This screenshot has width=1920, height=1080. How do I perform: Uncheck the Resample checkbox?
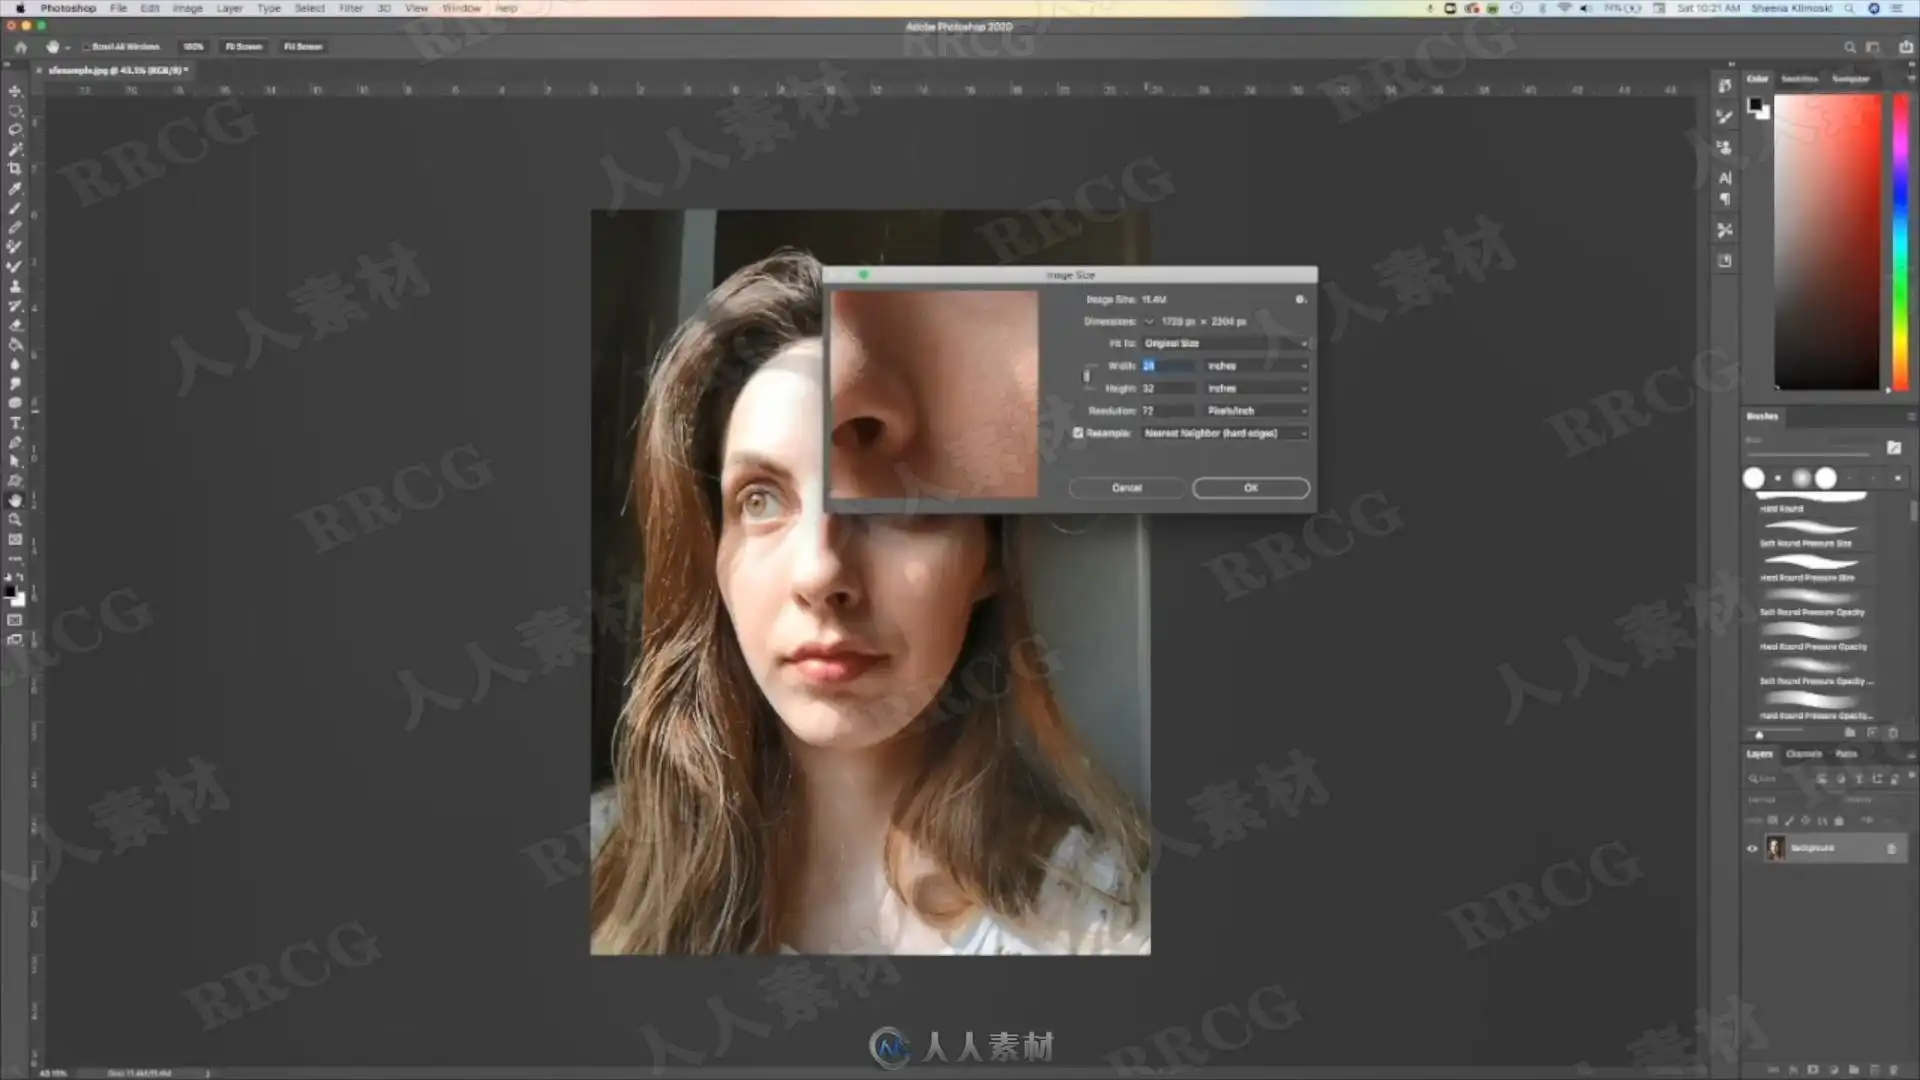tap(1078, 433)
